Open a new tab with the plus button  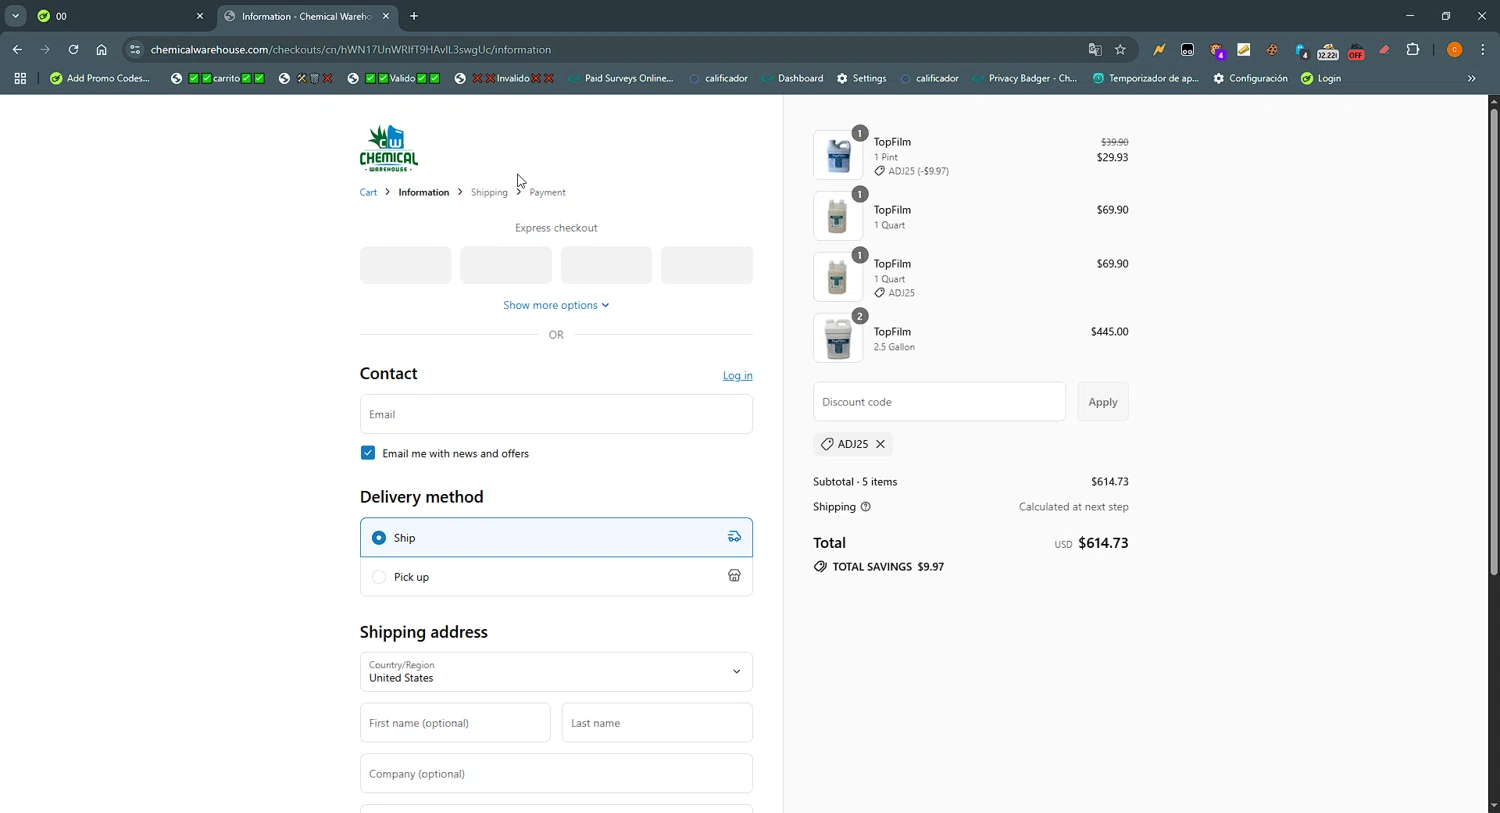(x=414, y=16)
